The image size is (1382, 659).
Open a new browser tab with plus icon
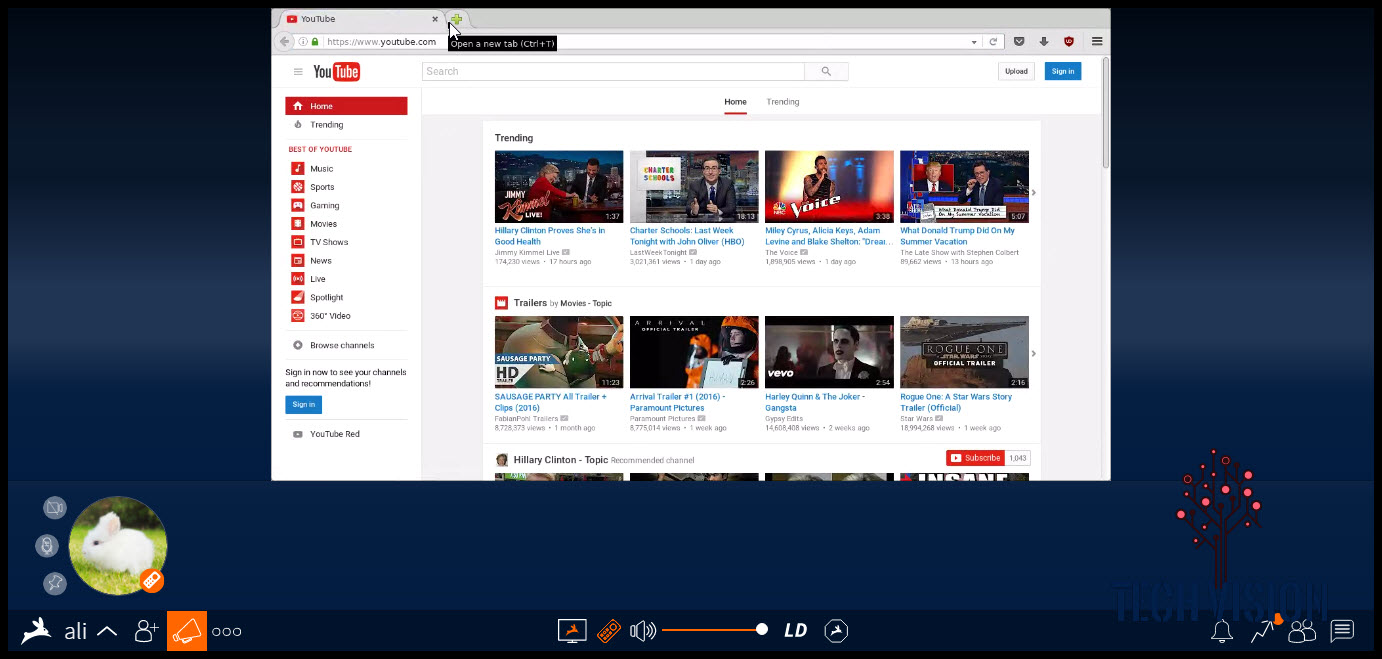[456, 19]
